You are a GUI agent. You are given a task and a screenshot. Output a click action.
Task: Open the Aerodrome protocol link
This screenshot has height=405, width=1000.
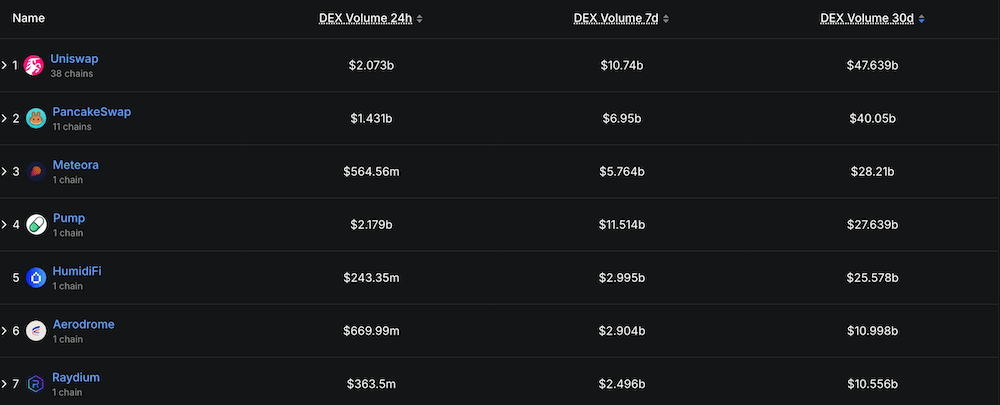83,324
